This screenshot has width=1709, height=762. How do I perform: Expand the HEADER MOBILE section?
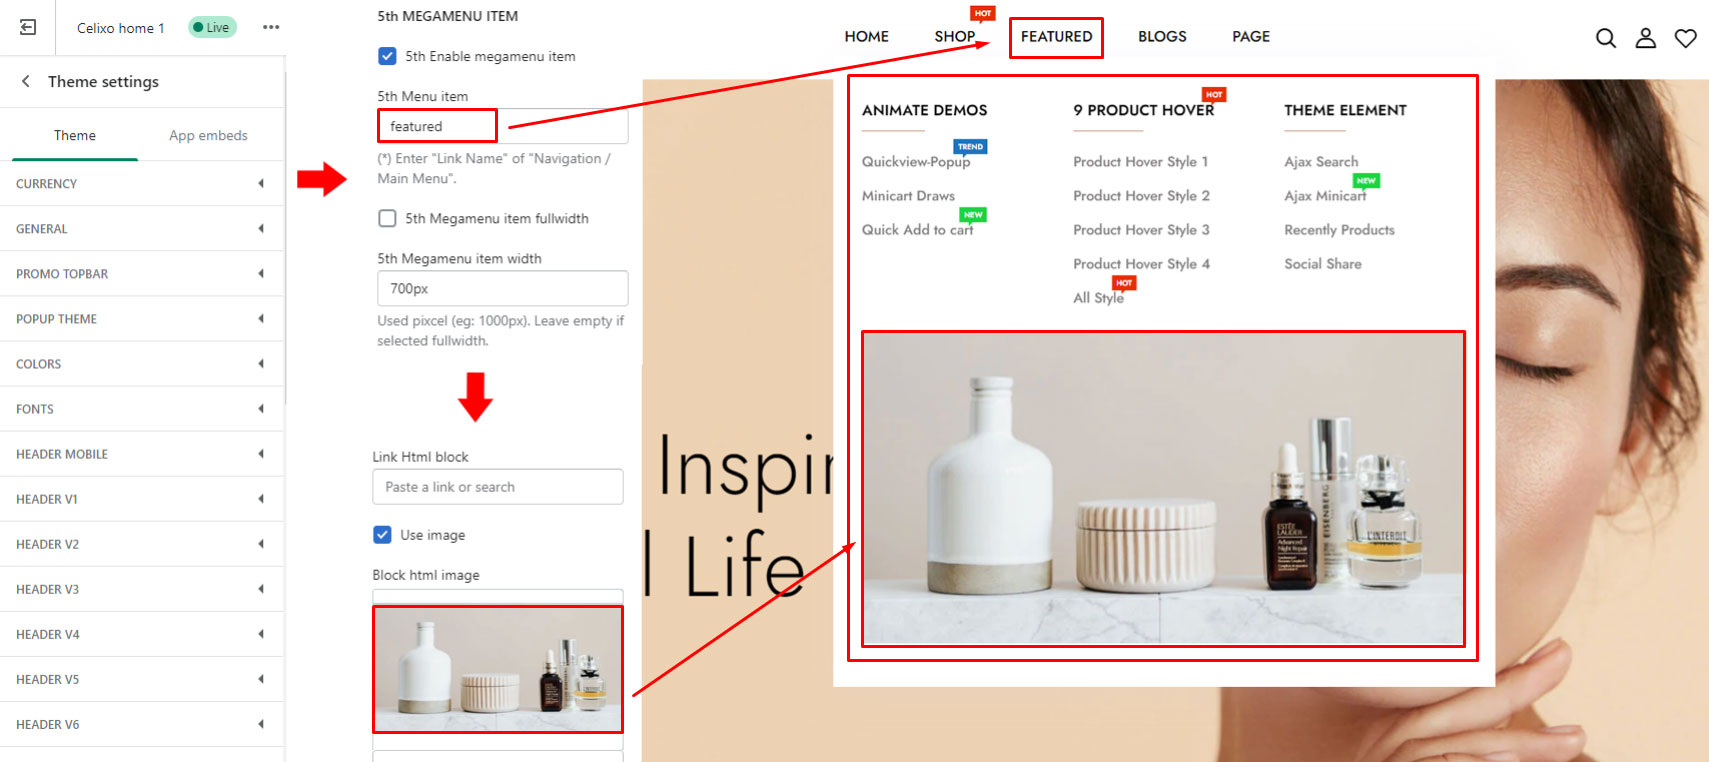[141, 454]
